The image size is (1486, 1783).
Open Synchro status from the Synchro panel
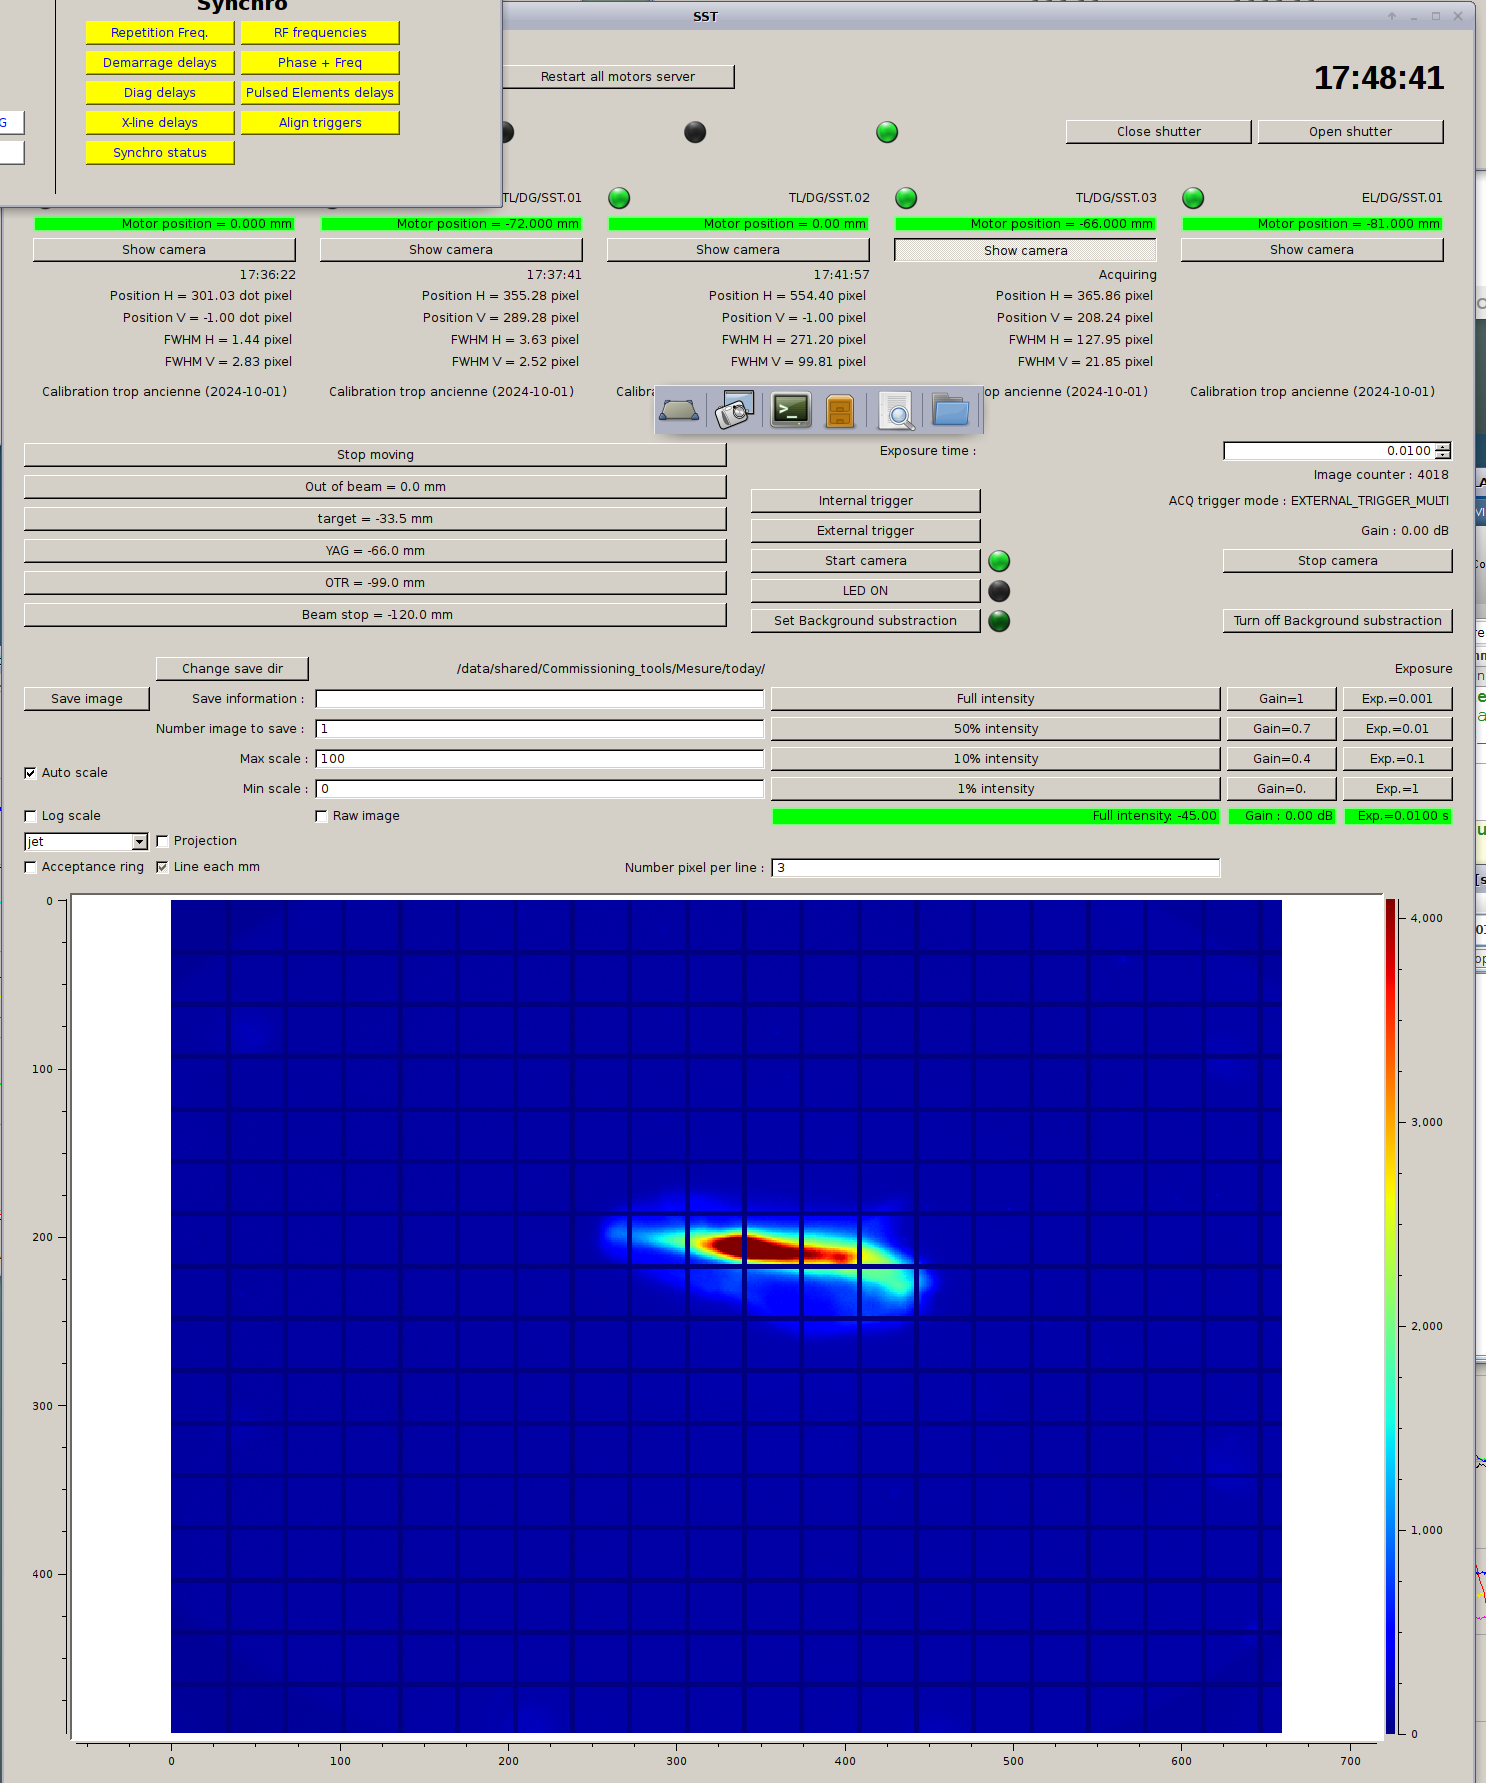[x=160, y=153]
